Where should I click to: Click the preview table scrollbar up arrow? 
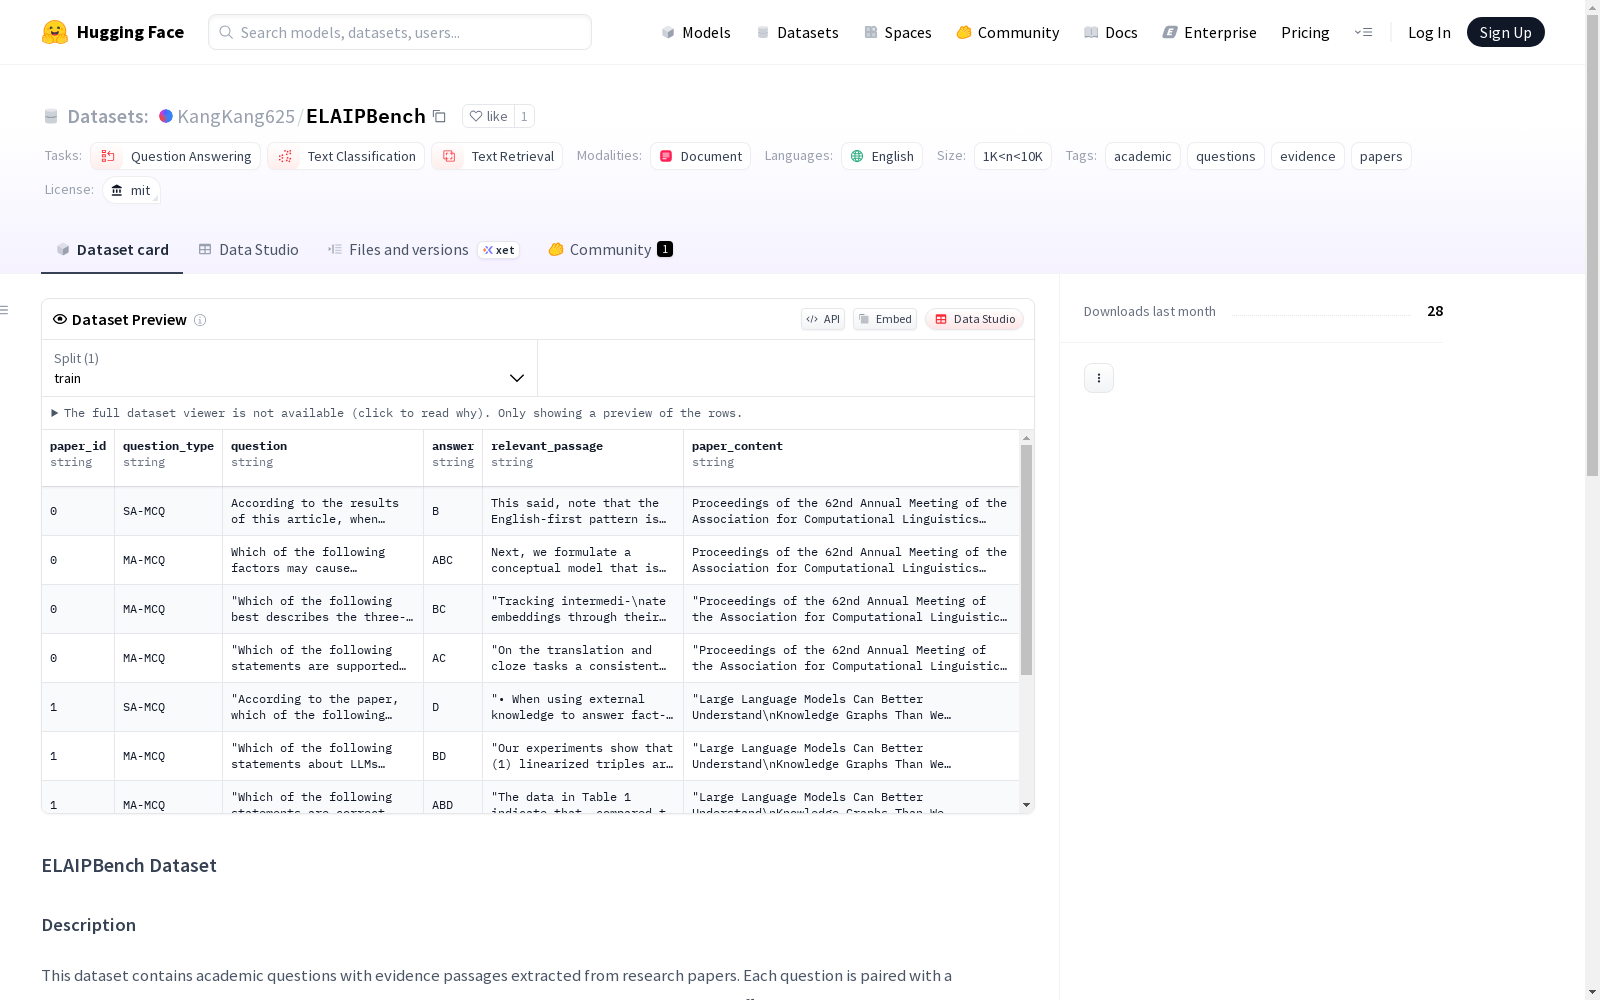1026,438
